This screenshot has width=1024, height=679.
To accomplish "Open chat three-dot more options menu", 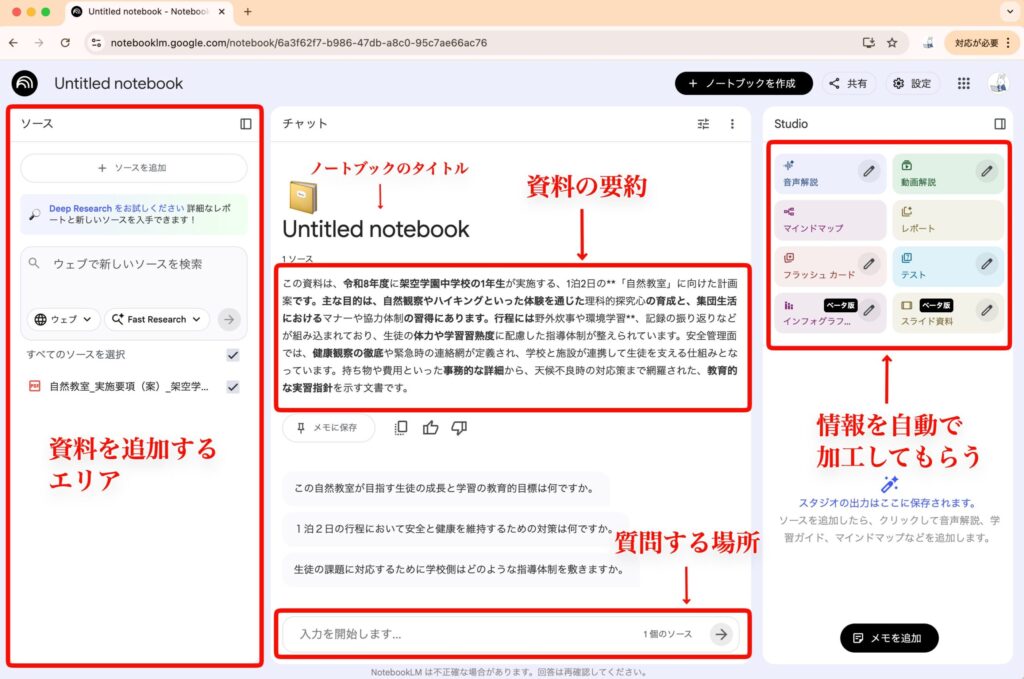I will pyautogui.click(x=732, y=124).
